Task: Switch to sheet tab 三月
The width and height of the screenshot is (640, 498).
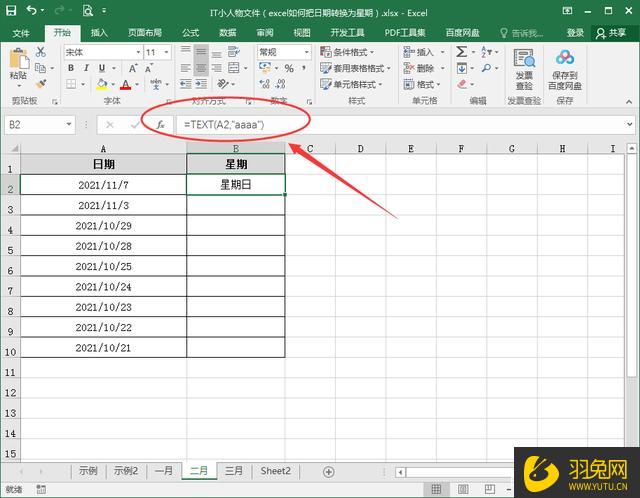Action: click(x=234, y=471)
